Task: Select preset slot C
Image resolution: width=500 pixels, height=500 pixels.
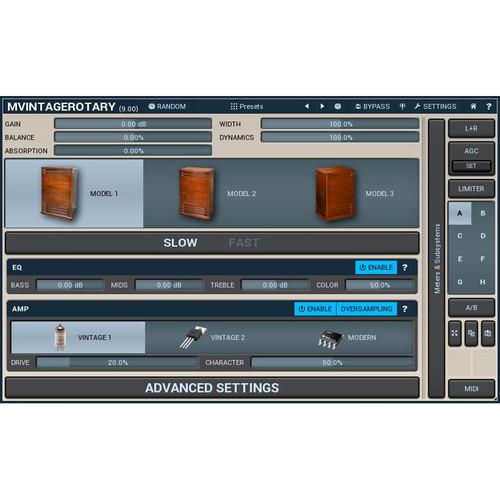Action: click(x=460, y=236)
